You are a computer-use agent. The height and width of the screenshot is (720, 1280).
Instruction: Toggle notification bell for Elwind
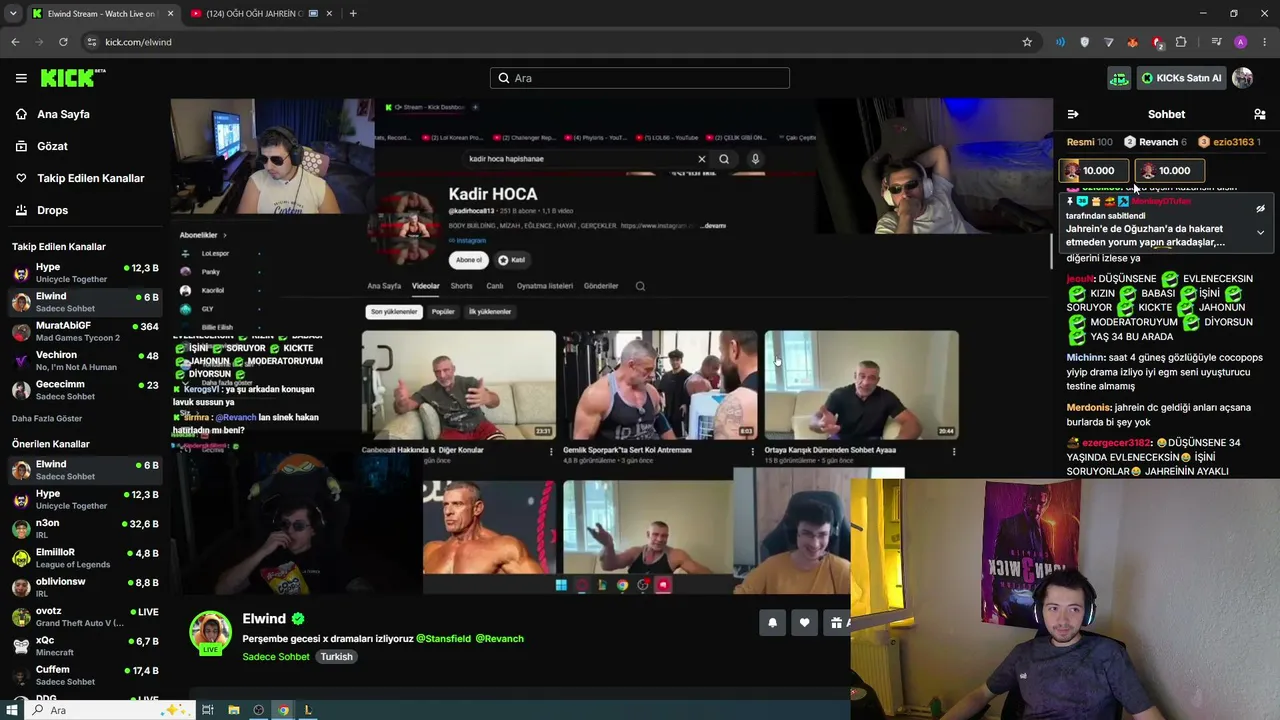pos(772,623)
